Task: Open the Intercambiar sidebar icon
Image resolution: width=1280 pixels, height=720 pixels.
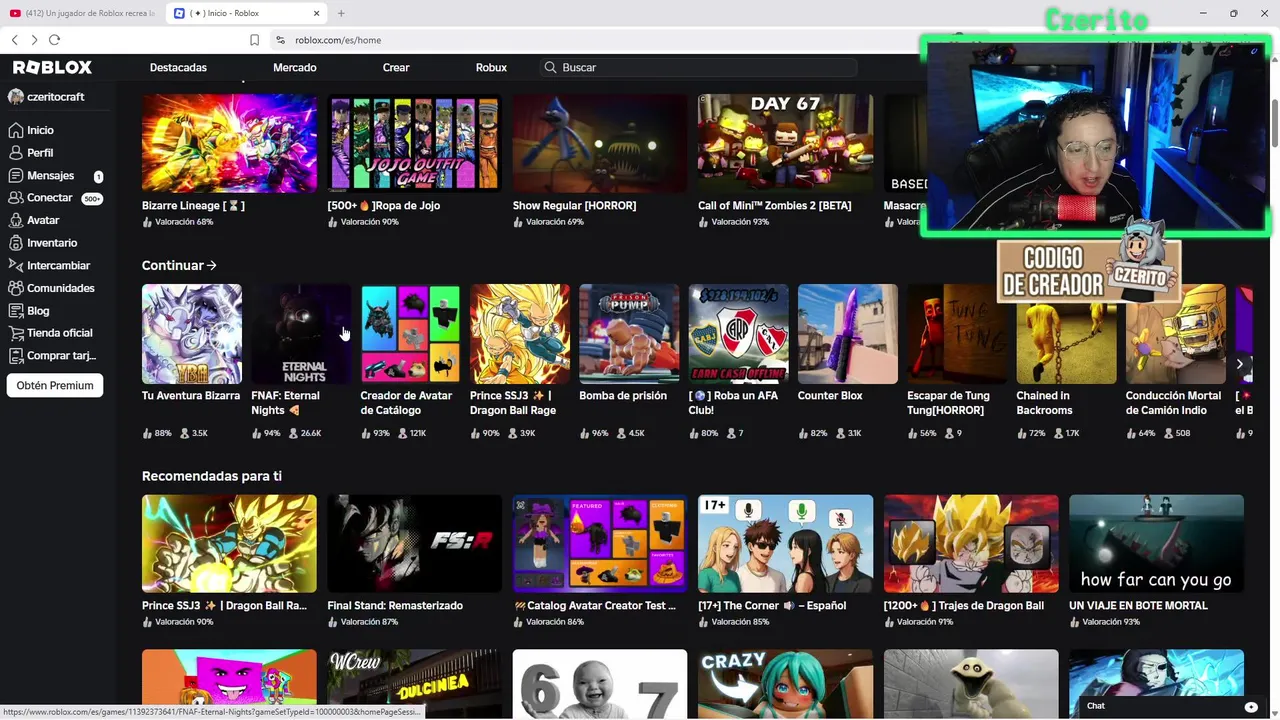Action: click(x=15, y=265)
